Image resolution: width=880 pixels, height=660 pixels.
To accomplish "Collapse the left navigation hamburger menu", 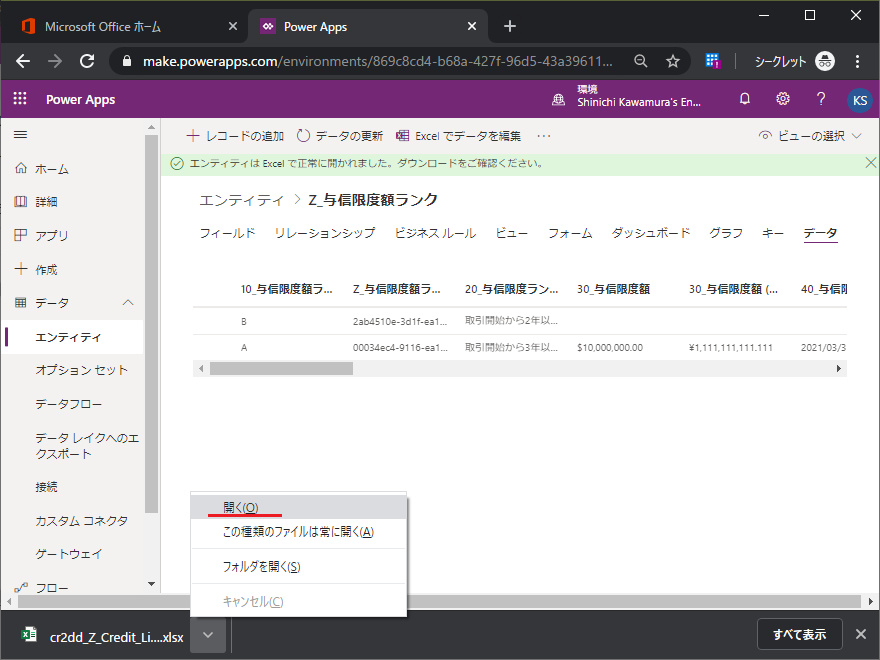I will coord(20,135).
